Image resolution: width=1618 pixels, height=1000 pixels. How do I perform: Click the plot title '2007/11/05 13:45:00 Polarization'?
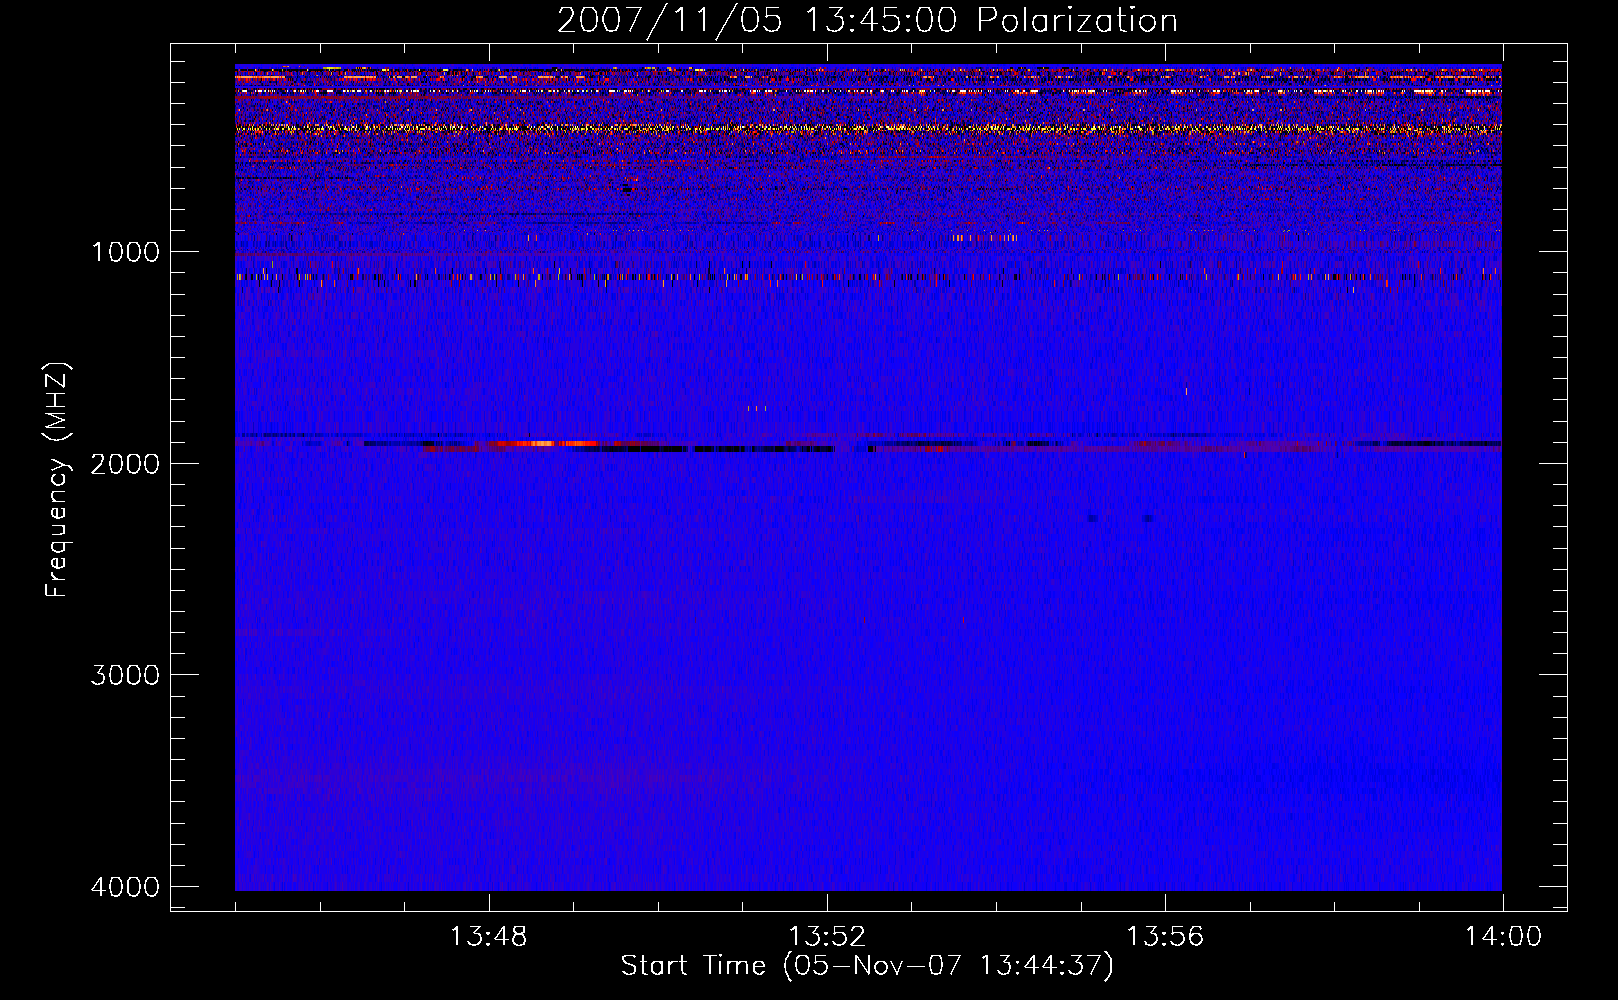click(867, 21)
